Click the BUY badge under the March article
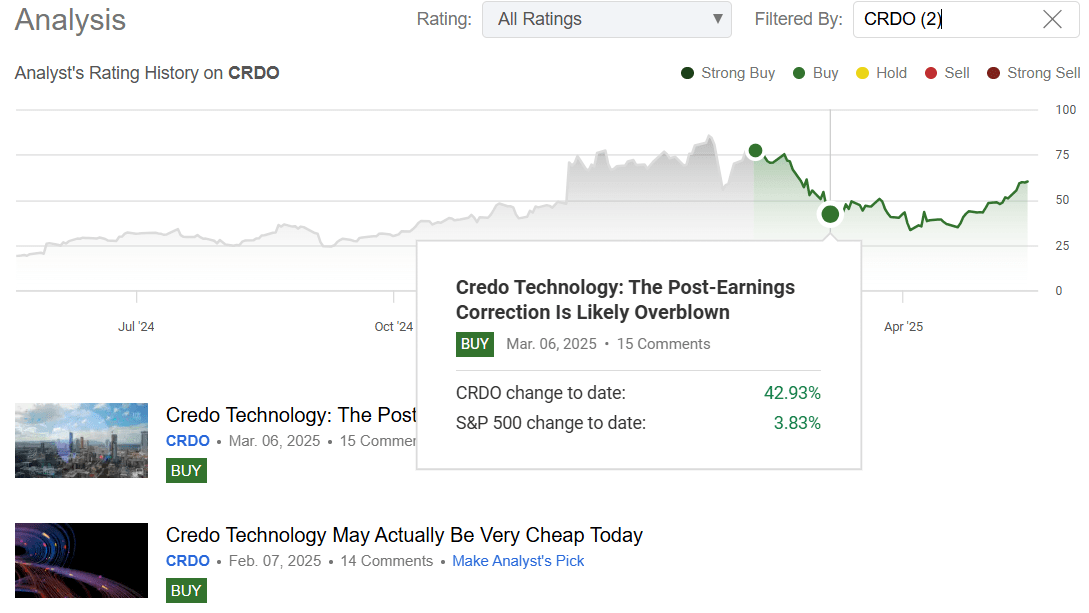The height and width of the screenshot is (613, 1089). (186, 470)
